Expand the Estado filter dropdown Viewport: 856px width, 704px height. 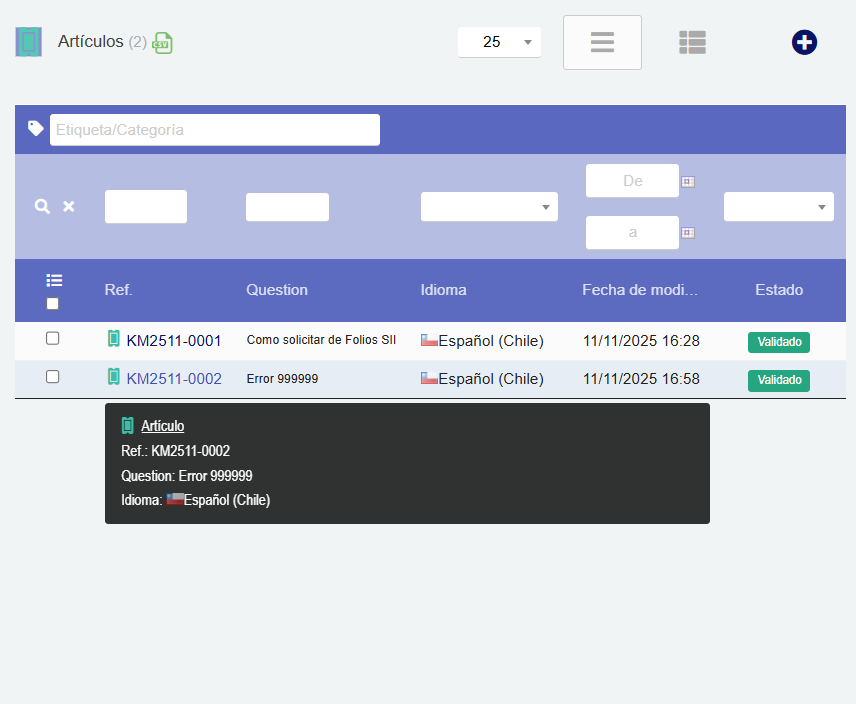pyautogui.click(x=778, y=207)
